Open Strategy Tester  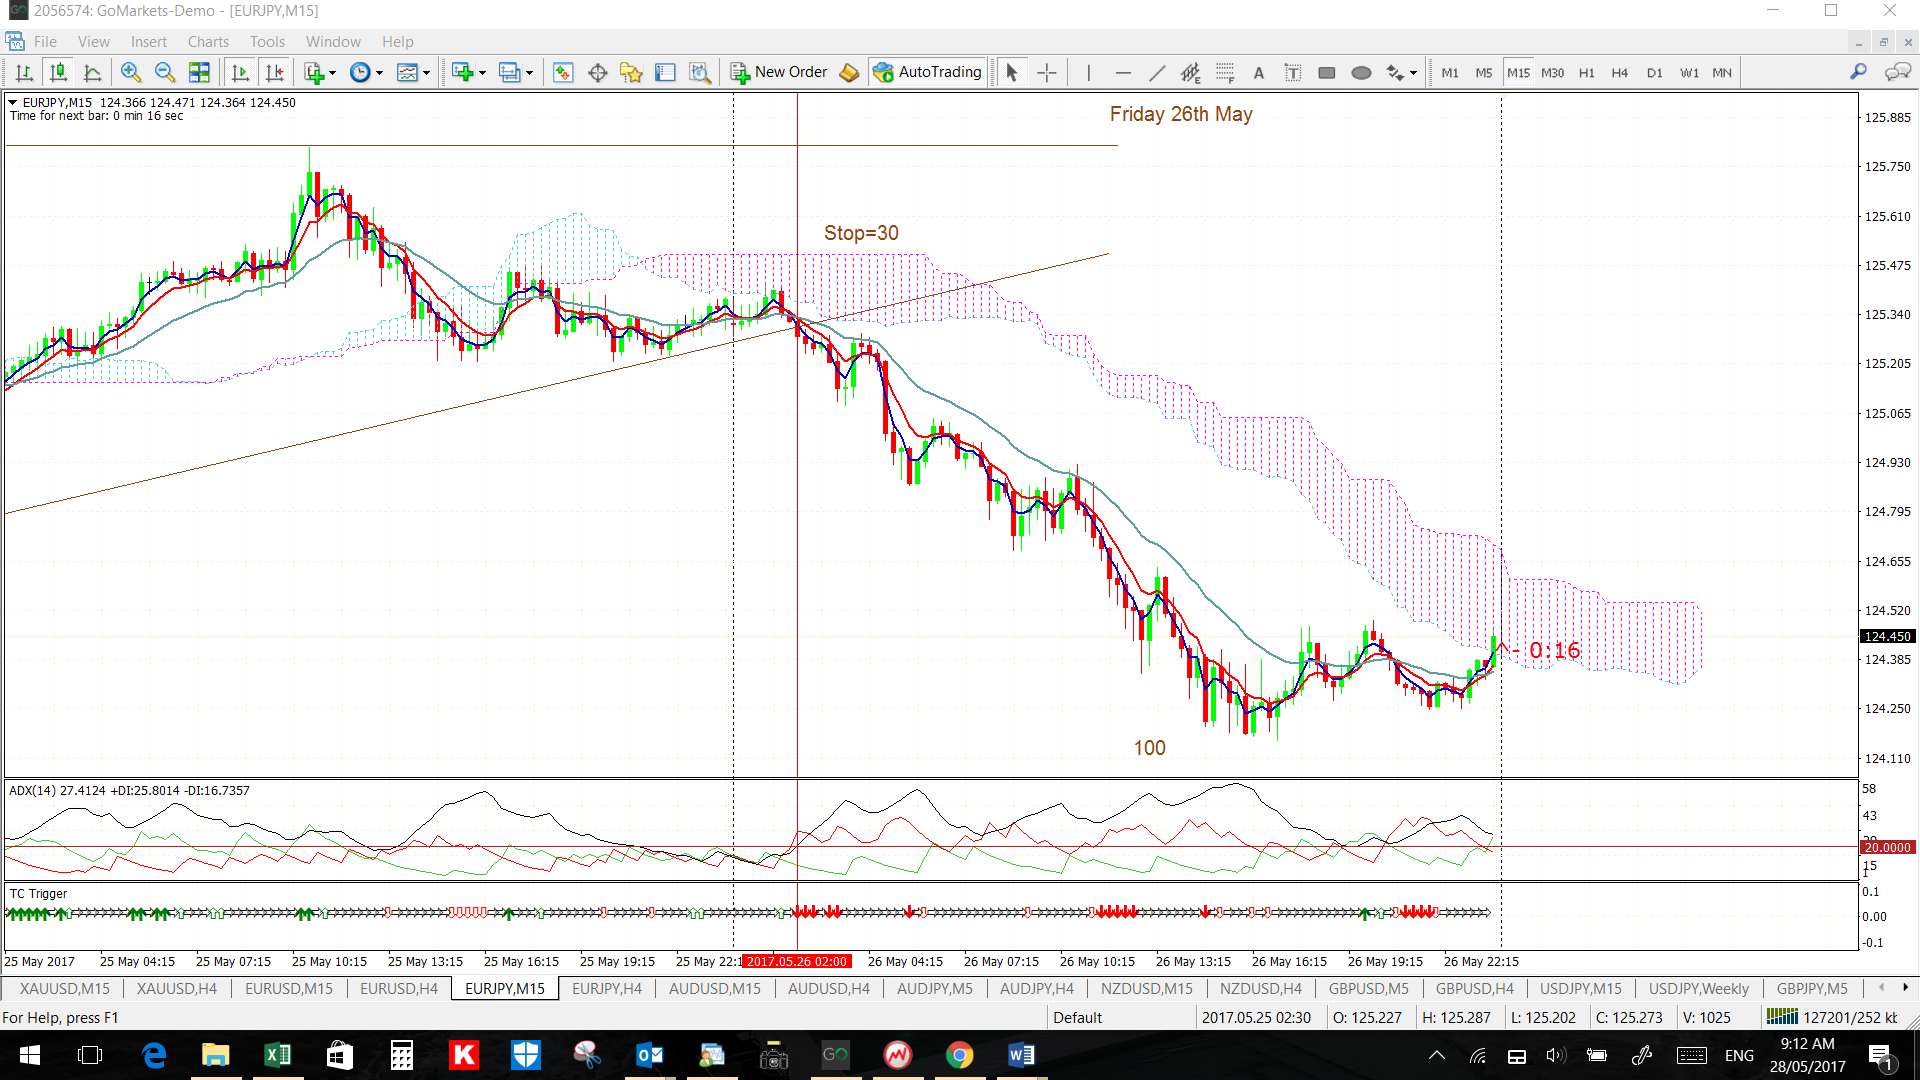700,72
